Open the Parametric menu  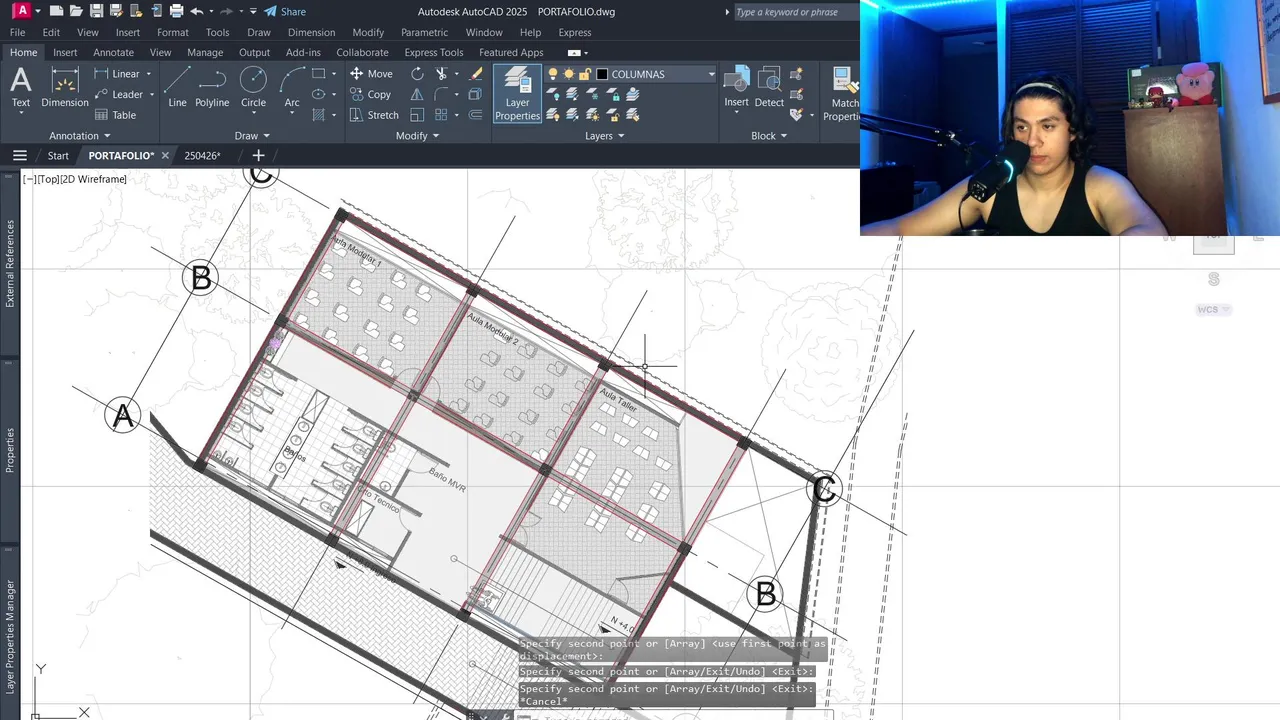pos(424,32)
